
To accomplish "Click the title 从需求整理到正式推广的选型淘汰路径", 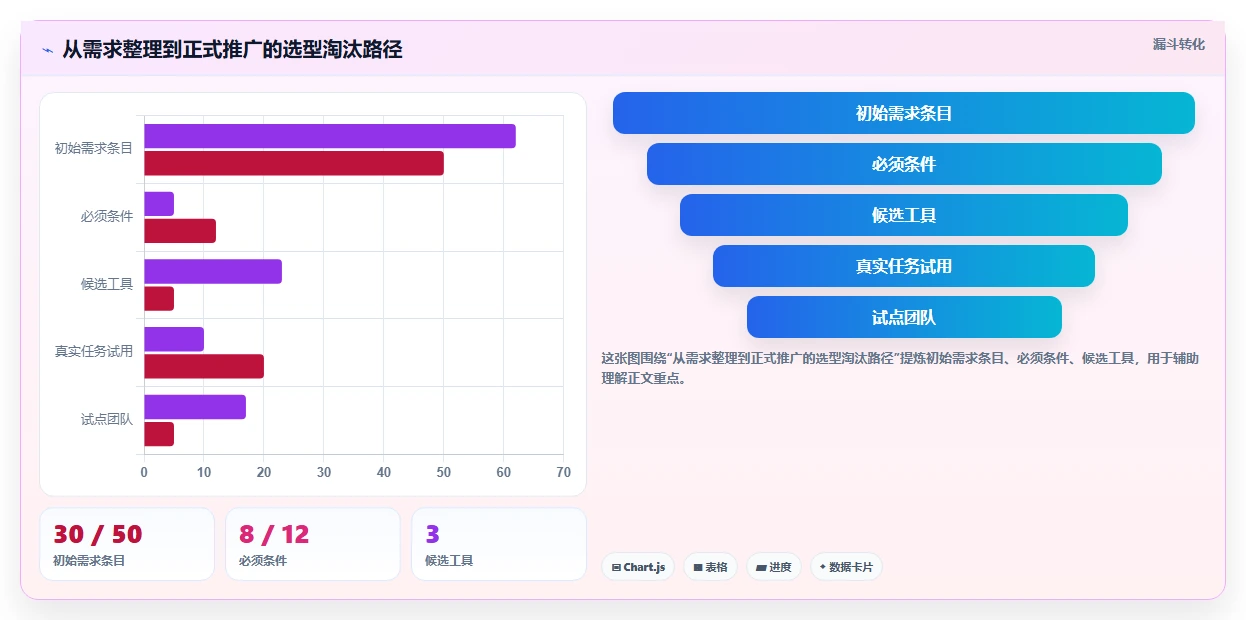I will click(x=232, y=49).
